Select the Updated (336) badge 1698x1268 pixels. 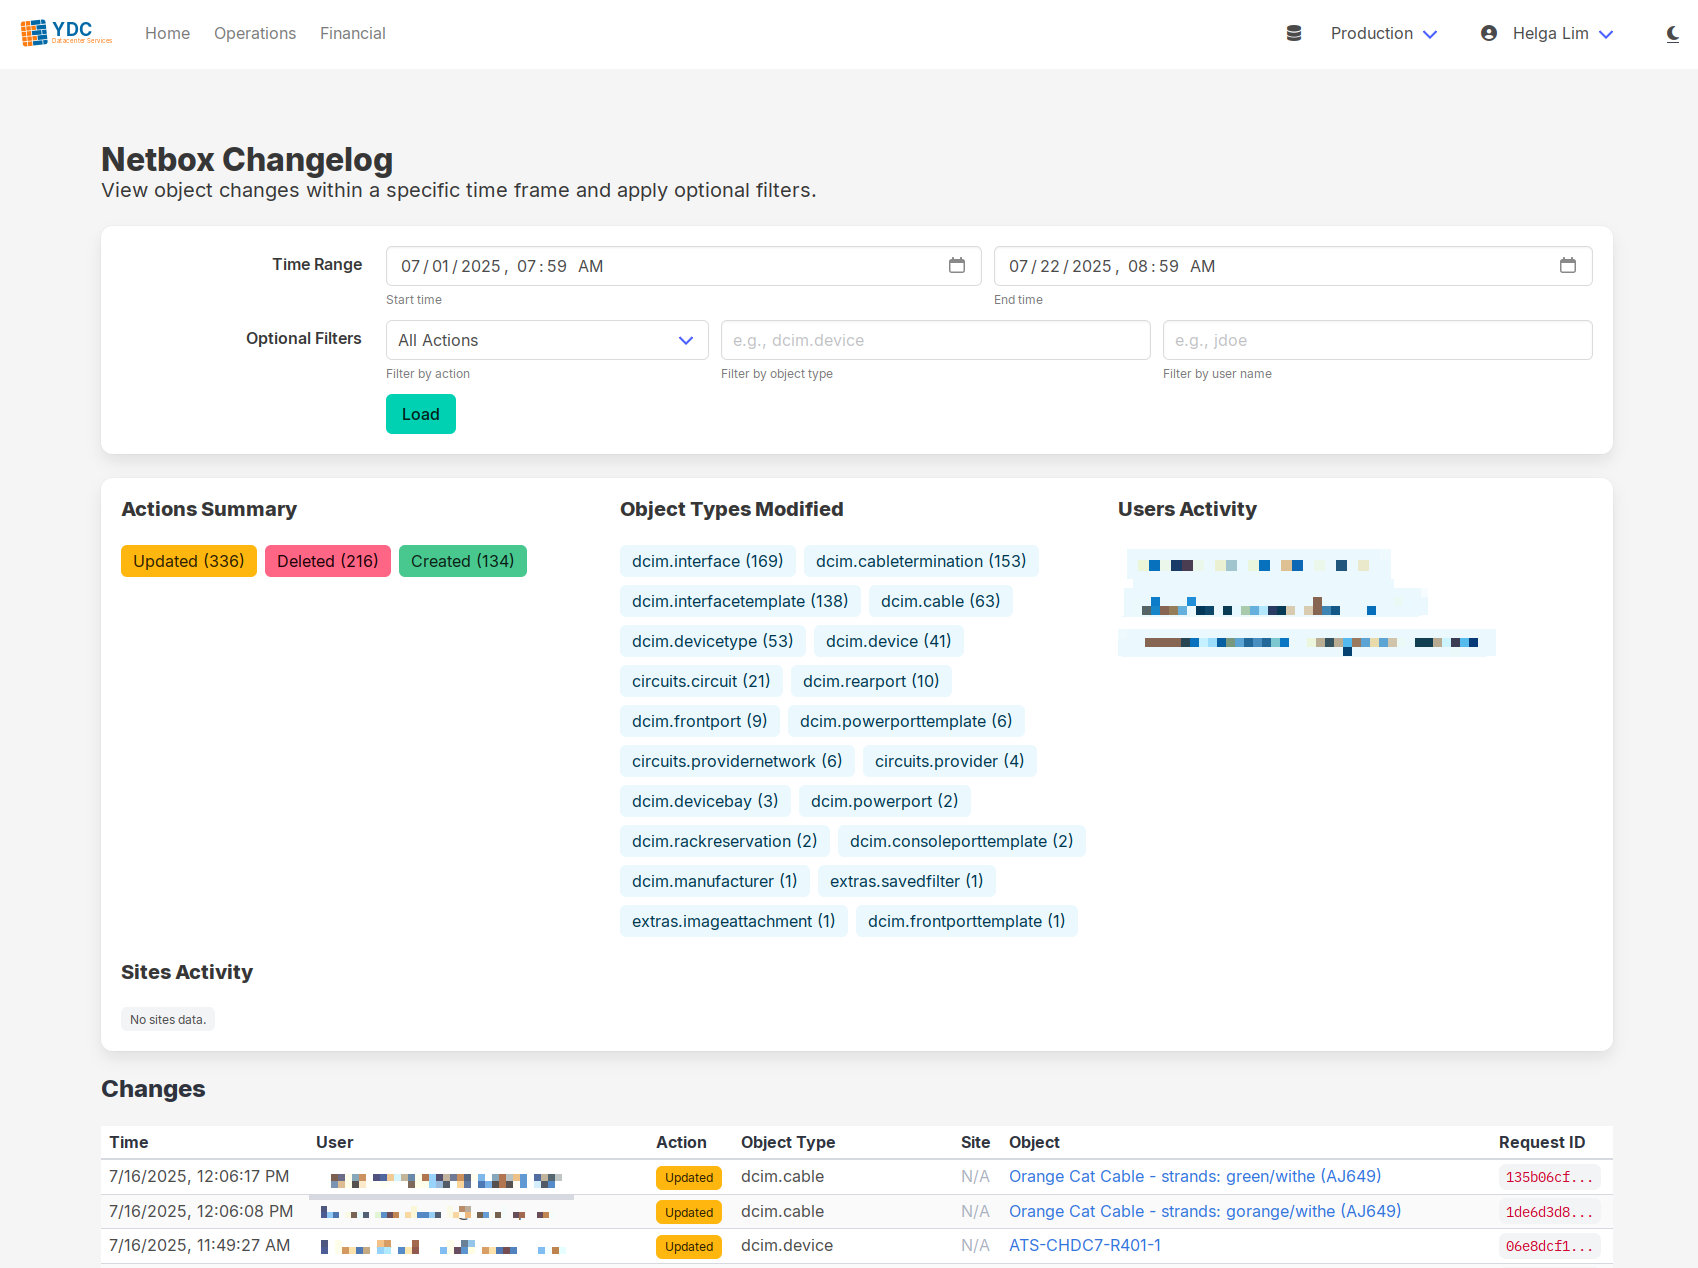(x=189, y=561)
